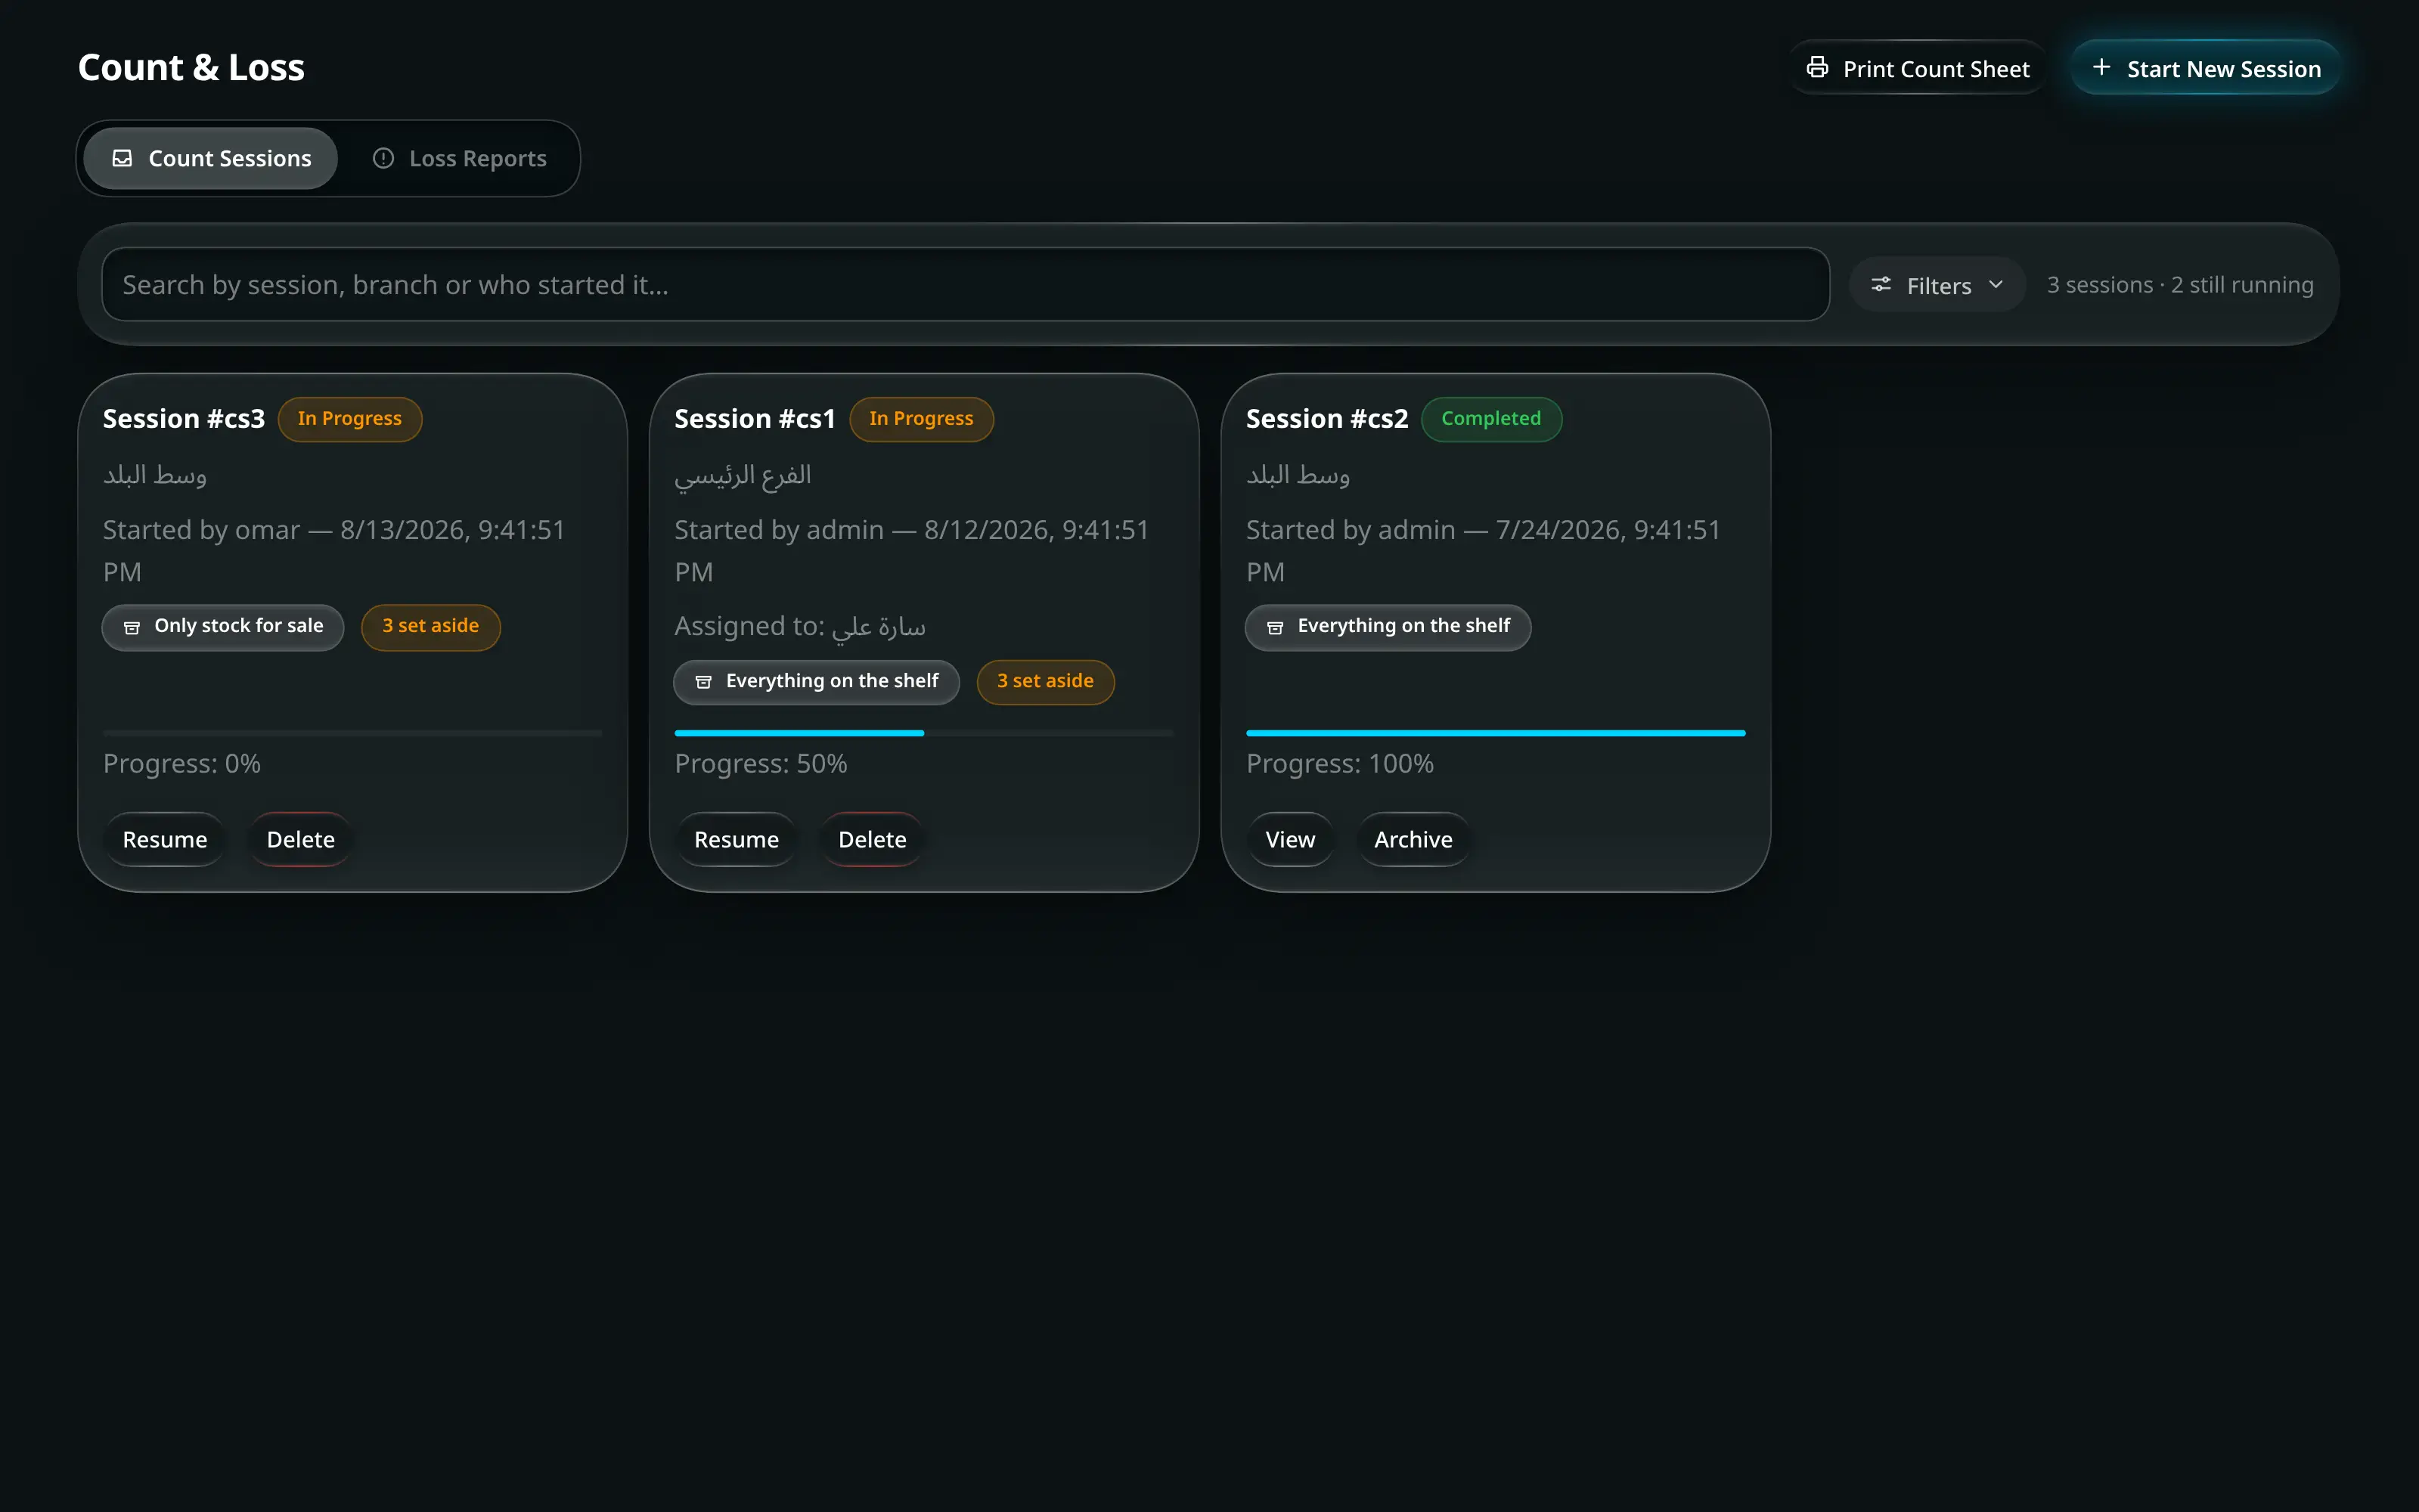
Task: Delete Session #cs1
Action: click(x=873, y=839)
